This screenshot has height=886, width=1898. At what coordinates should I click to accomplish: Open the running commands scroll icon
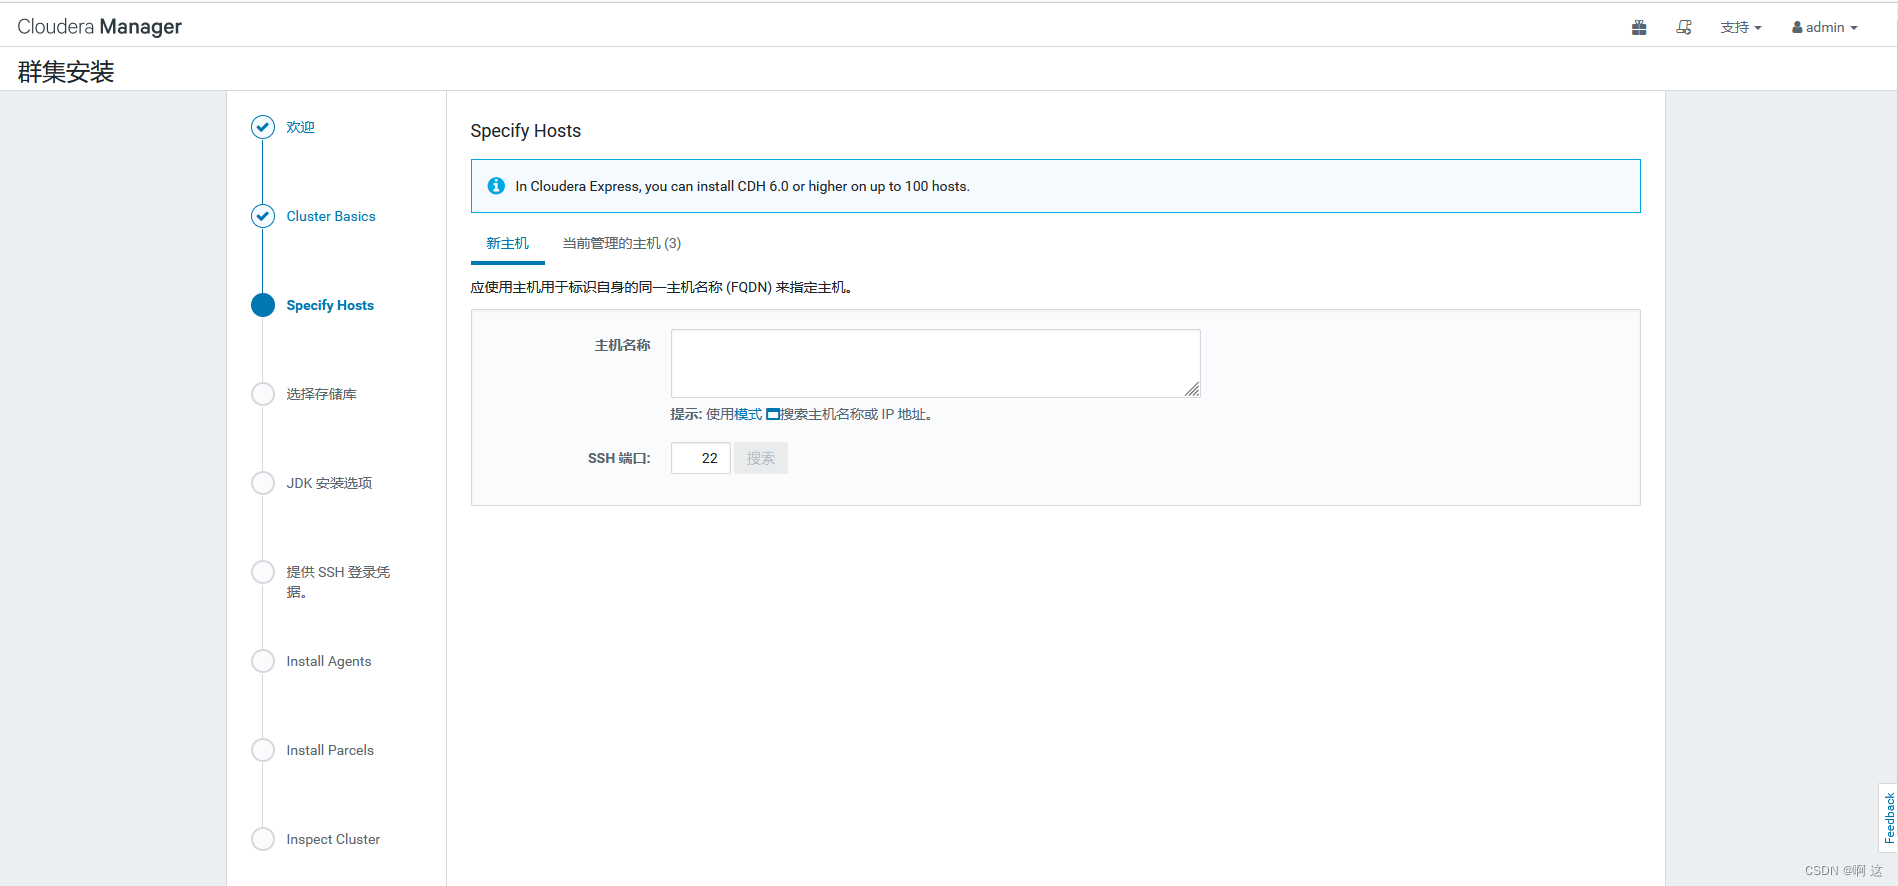point(1684,28)
